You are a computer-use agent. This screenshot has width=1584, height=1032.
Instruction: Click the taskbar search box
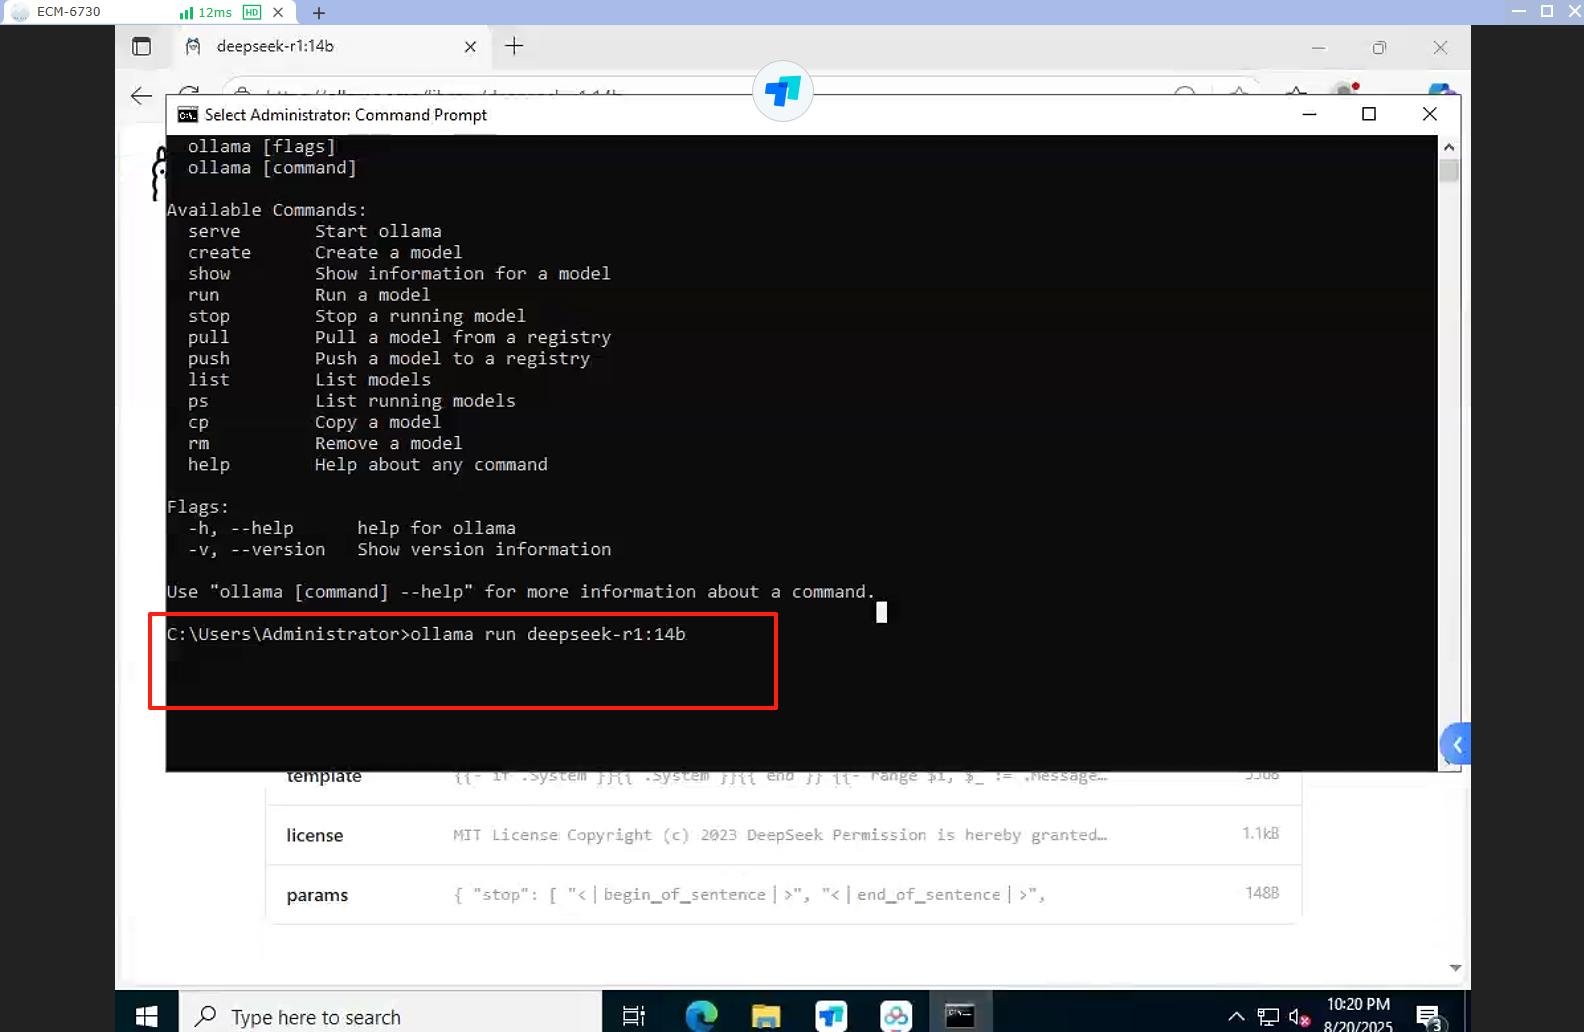pos(390,1016)
